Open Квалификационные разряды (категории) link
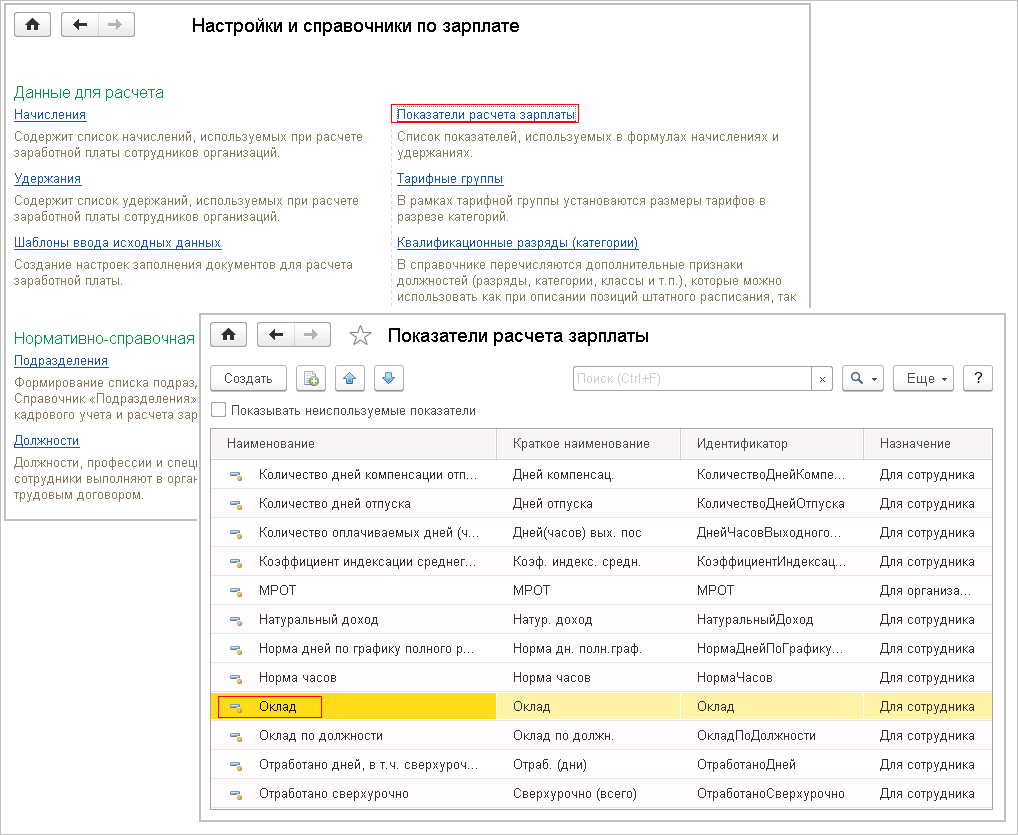 [517, 243]
